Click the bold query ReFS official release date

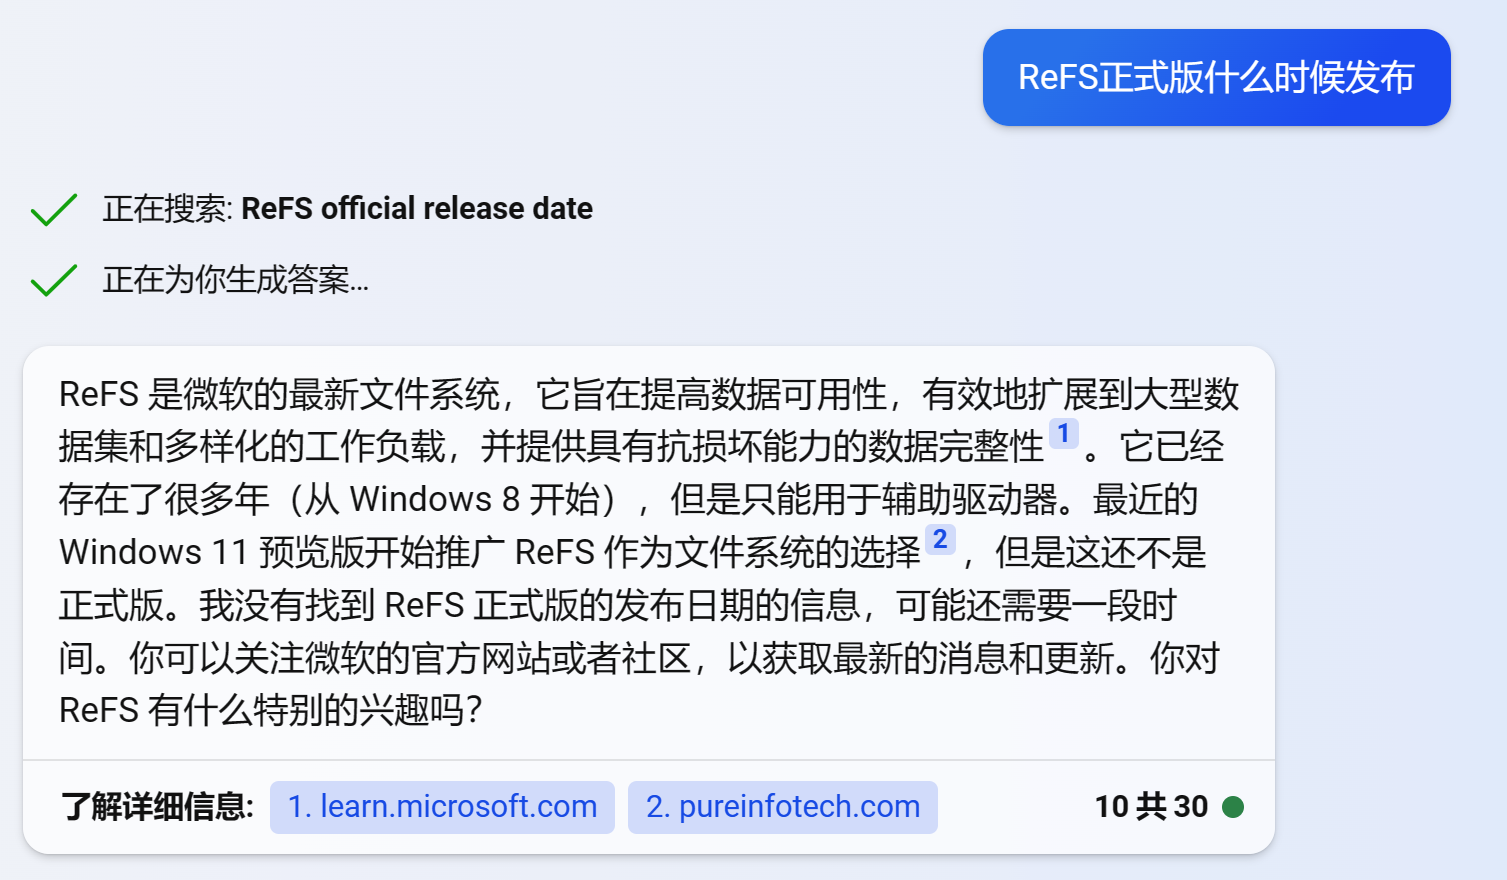416,208
